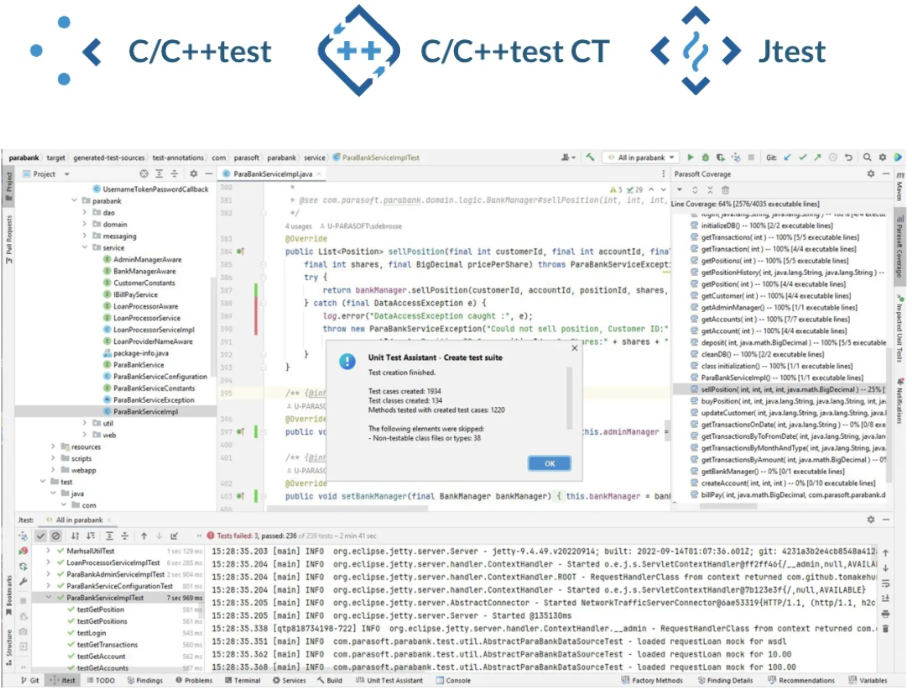The height and width of the screenshot is (694, 912).
Task: Open Project view mode dropdown arrow
Action: click(67, 174)
